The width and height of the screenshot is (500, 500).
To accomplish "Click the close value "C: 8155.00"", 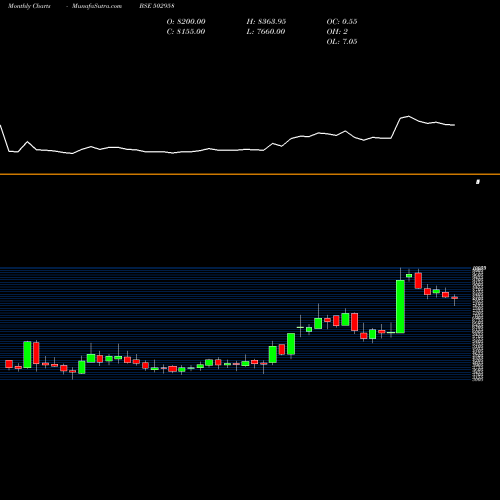I will point(186,32).
